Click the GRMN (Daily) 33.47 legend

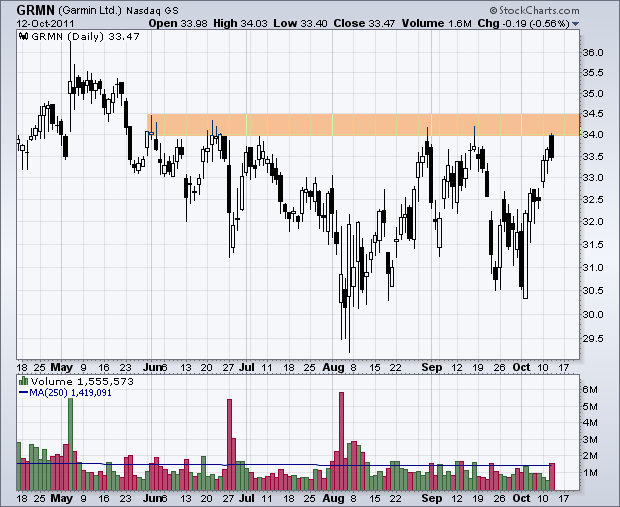point(85,36)
